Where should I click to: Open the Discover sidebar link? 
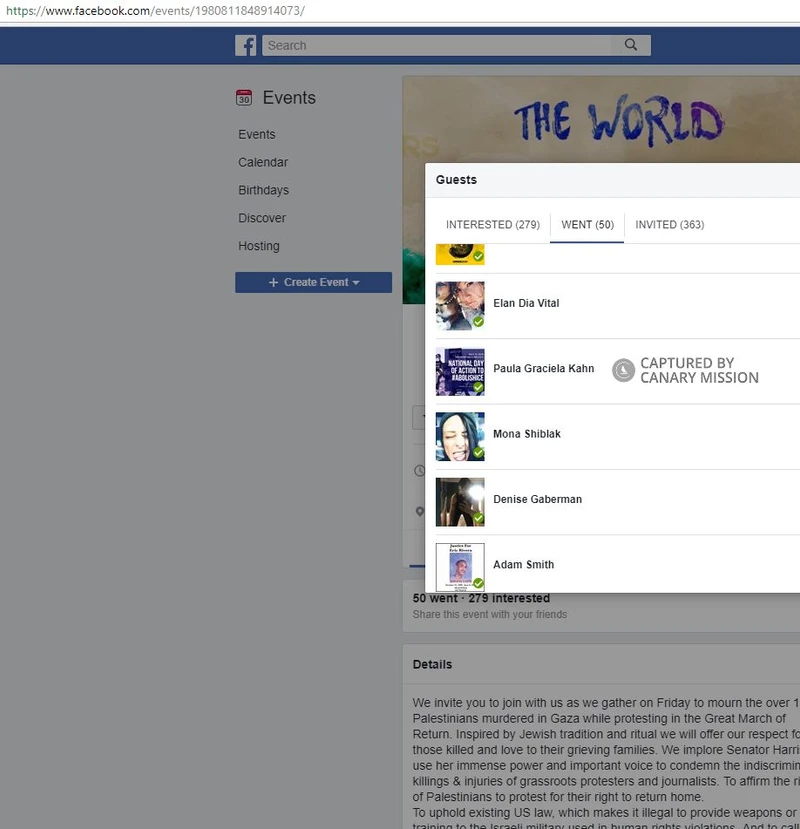point(262,218)
